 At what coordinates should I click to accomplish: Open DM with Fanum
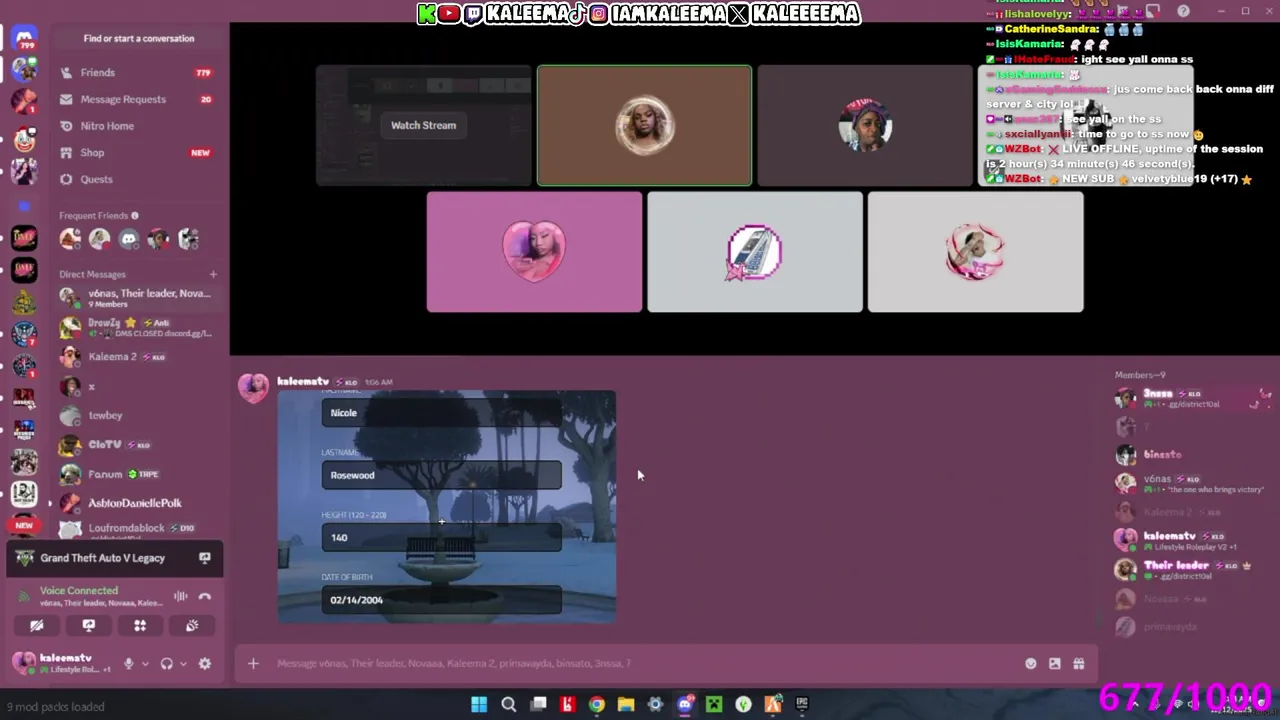(x=138, y=474)
